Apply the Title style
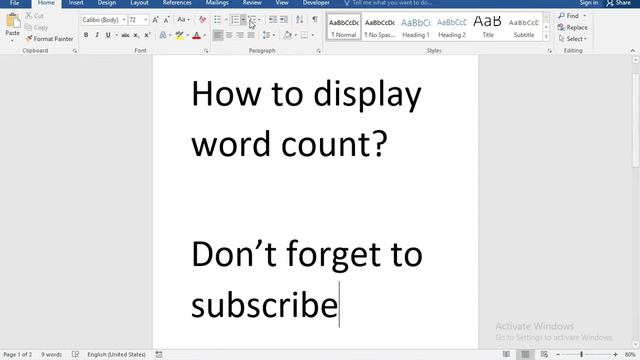 [x=487, y=27]
